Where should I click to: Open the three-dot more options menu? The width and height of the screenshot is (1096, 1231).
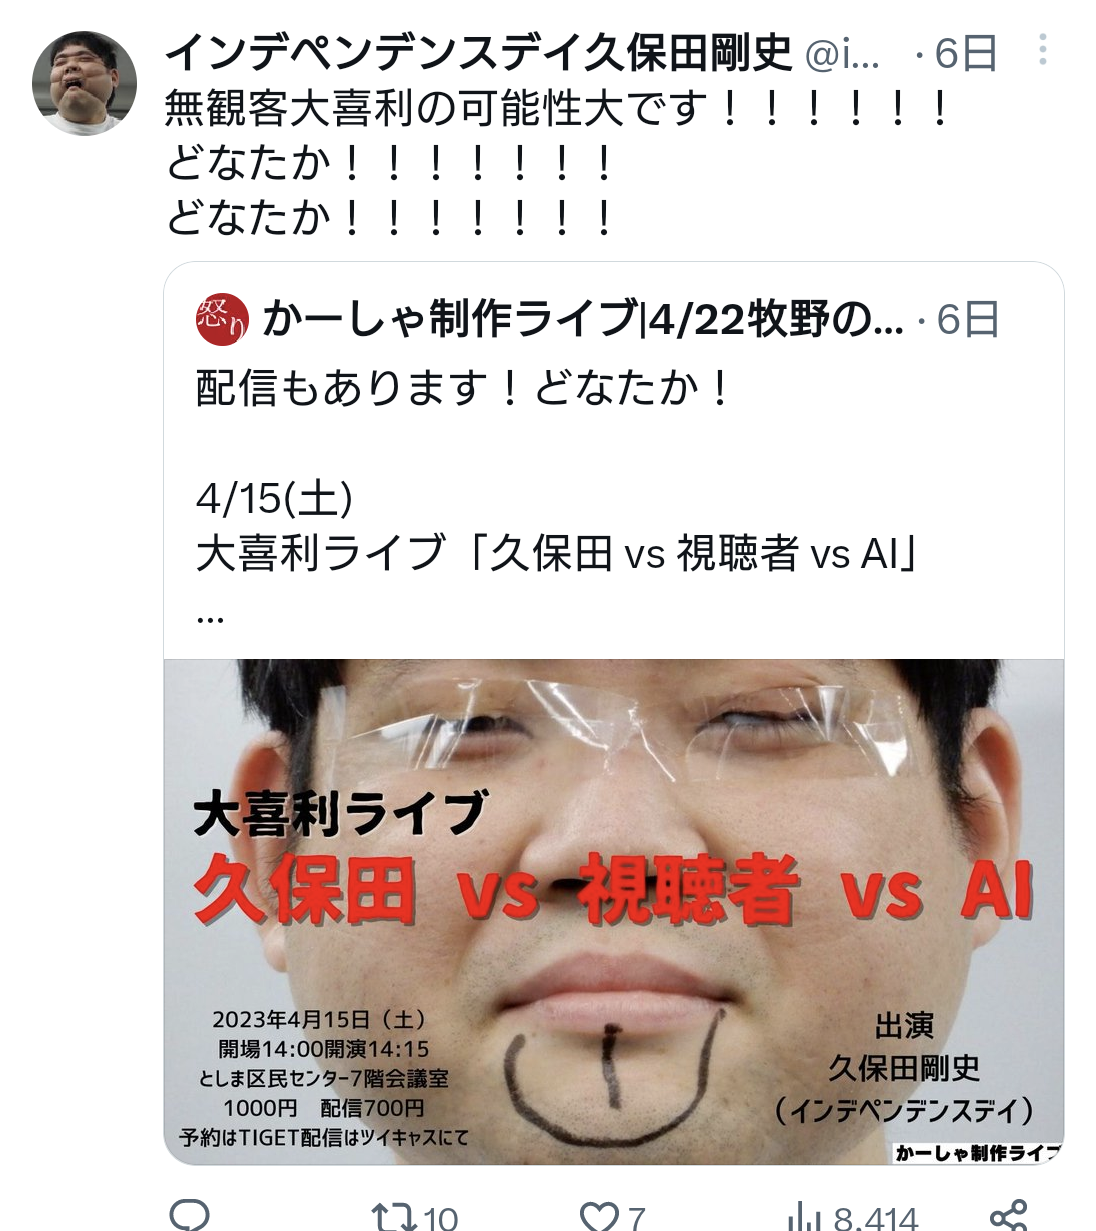click(1043, 50)
